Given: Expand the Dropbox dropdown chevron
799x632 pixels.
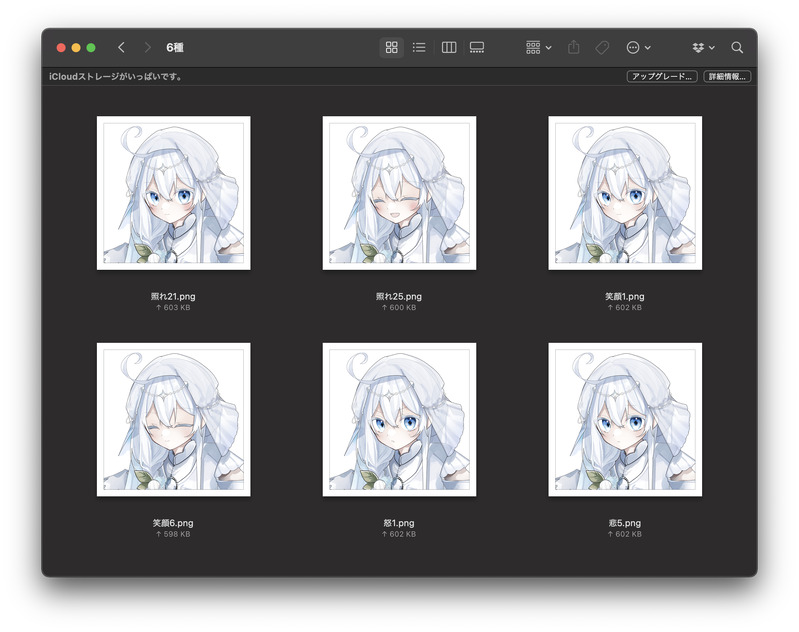Looking at the screenshot, I should coord(712,48).
